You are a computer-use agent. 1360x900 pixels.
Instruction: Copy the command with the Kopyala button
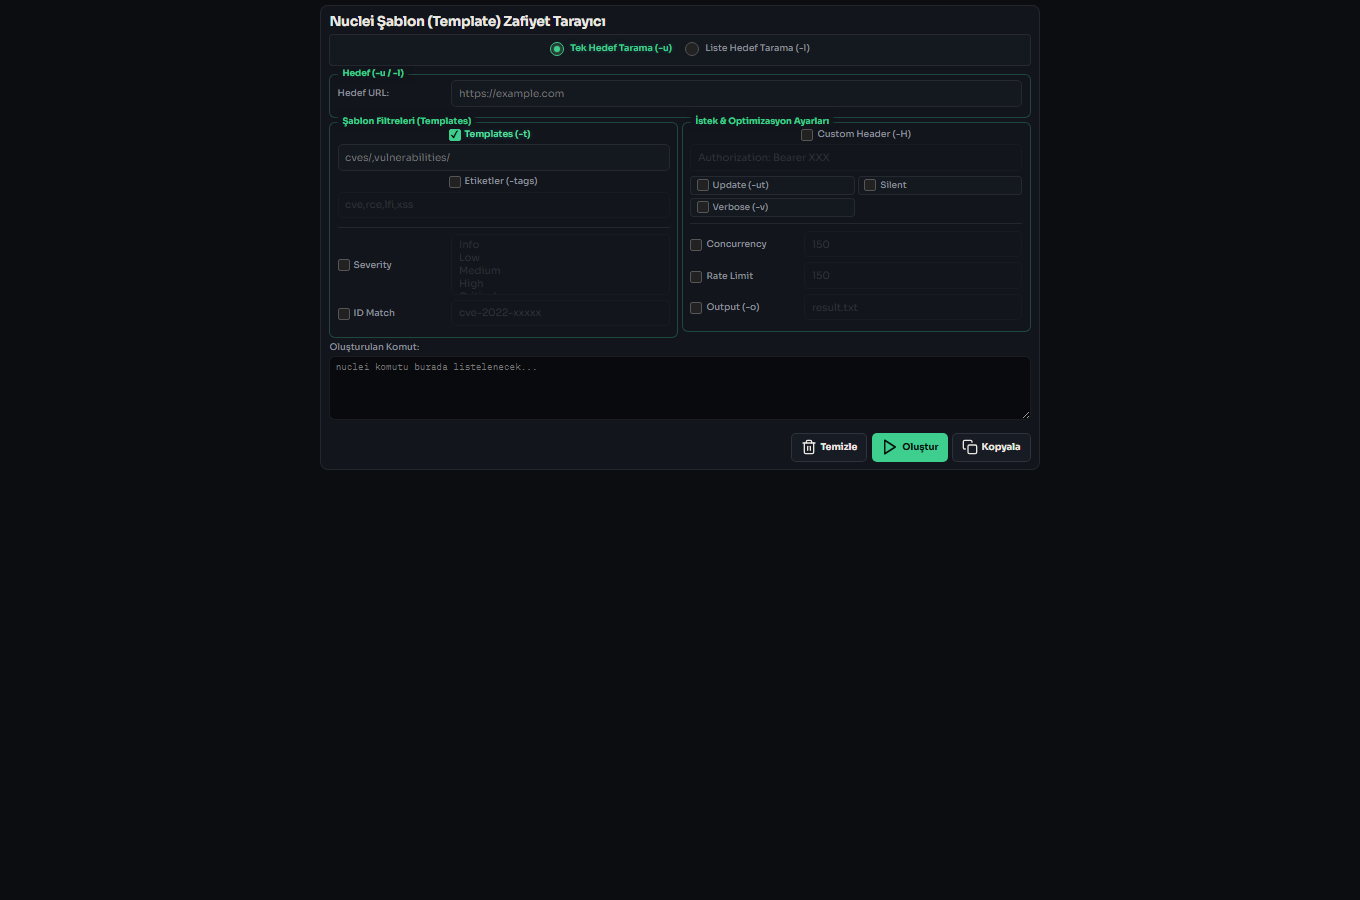991,447
